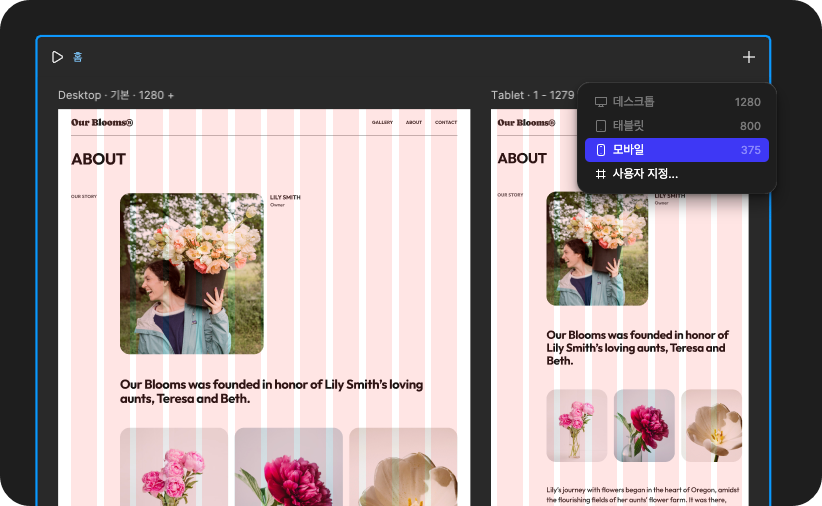Click ABOUT nav link in Desktop frame
This screenshot has width=822, height=506.
click(414, 122)
